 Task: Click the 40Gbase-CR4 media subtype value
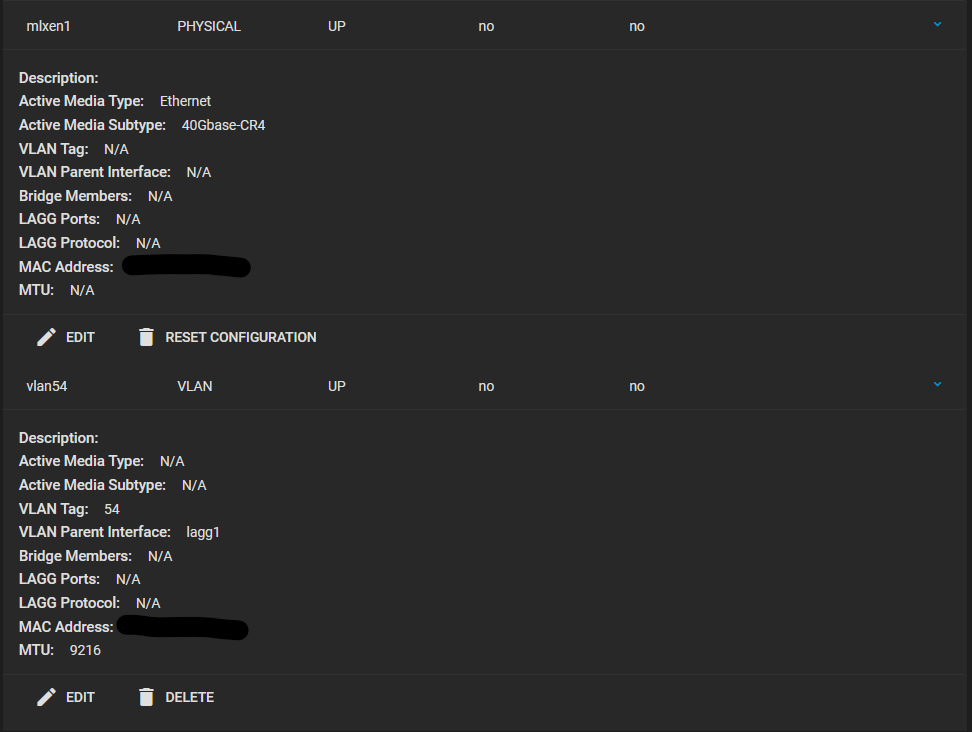(x=223, y=125)
